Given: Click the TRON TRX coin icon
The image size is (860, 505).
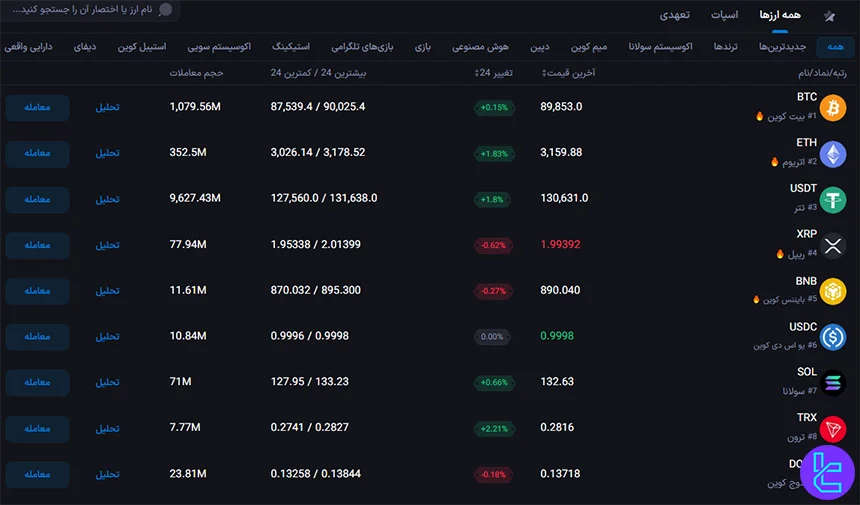Looking at the screenshot, I should click(832, 429).
